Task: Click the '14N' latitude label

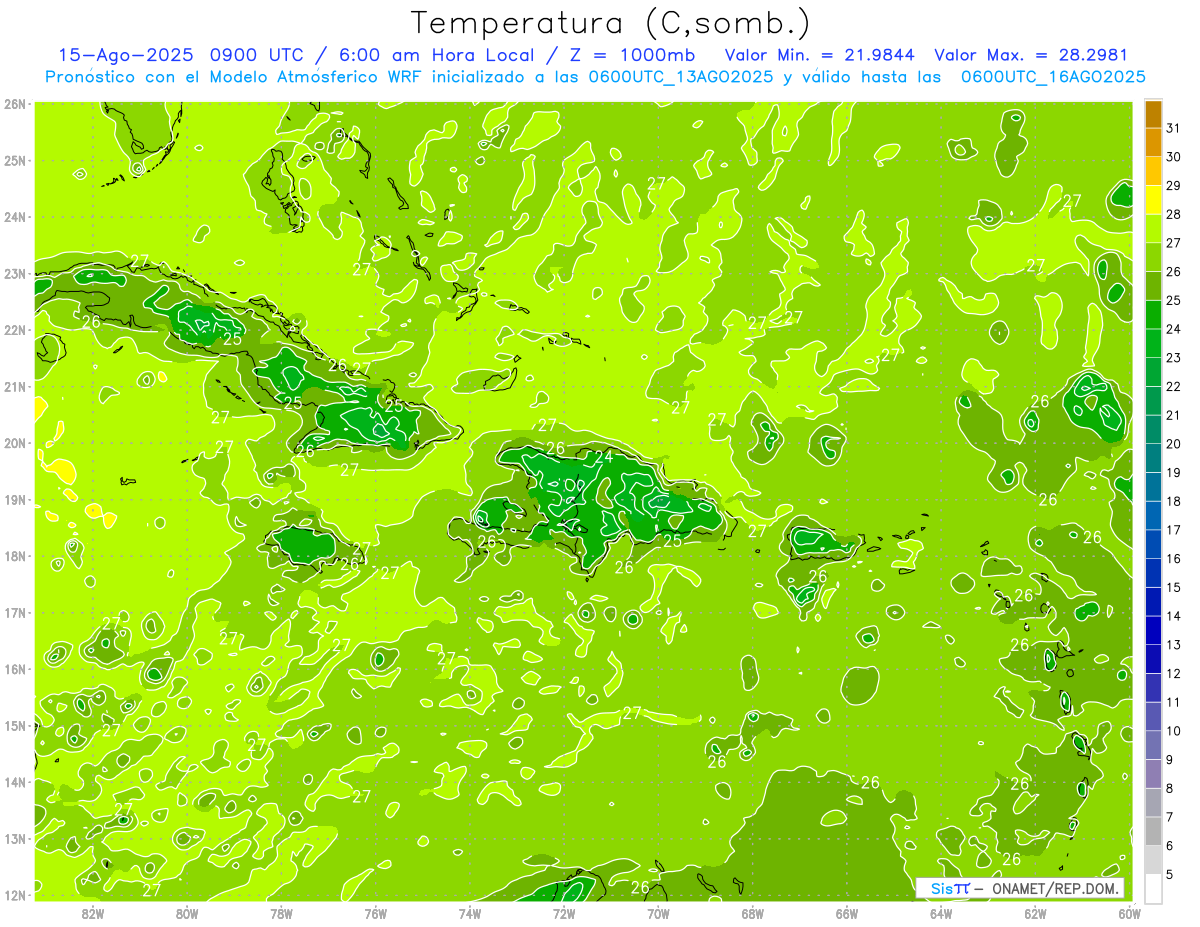Action: click(15, 782)
